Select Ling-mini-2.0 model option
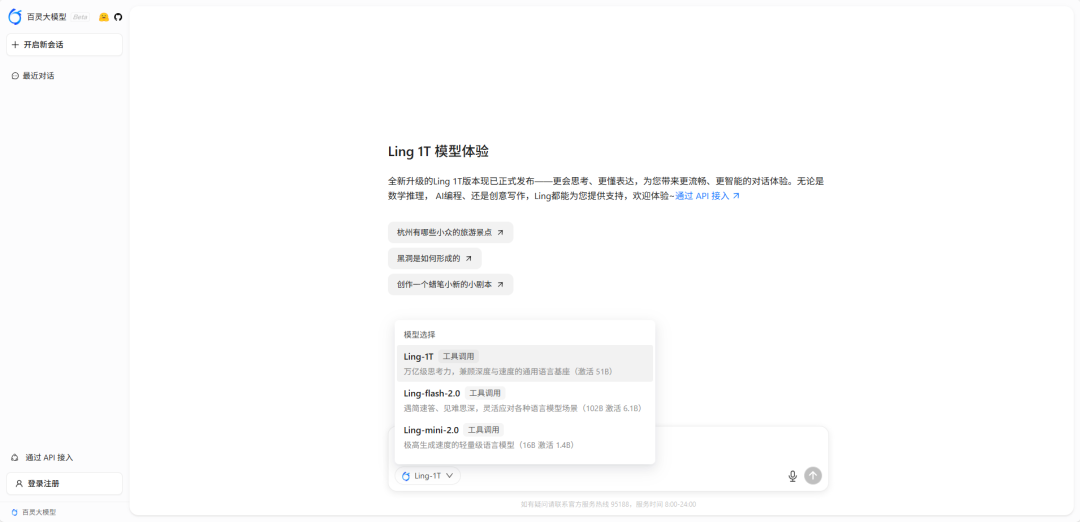This screenshot has height=522, width=1080. (525, 437)
